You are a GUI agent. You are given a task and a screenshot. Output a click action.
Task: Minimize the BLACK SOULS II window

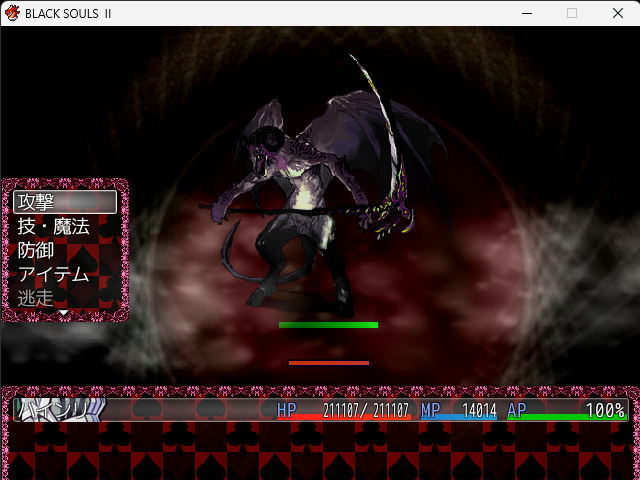coord(526,13)
